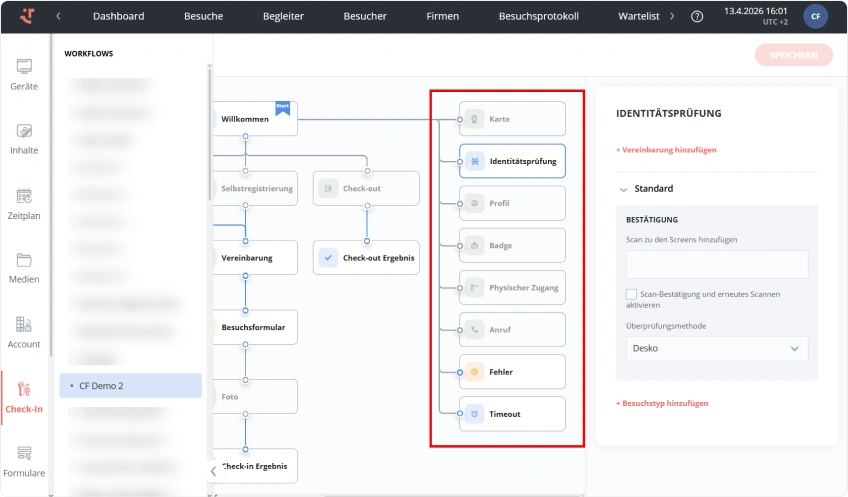Click the Fehler node connector dot
The height and width of the screenshot is (497, 848).
[x=460, y=372]
